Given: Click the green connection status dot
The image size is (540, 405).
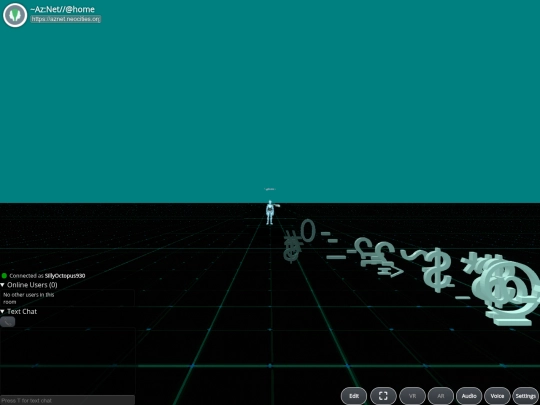Looking at the screenshot, I should coord(4,276).
